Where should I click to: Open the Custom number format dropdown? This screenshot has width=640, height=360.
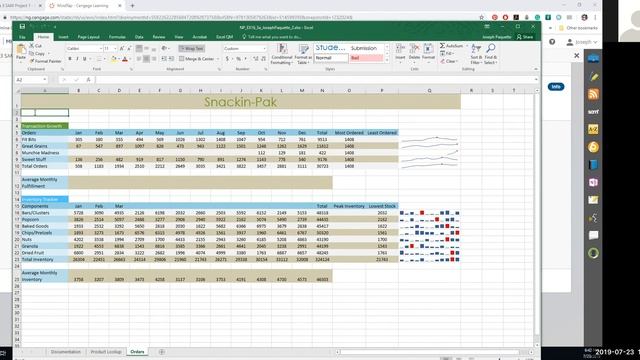point(264,49)
